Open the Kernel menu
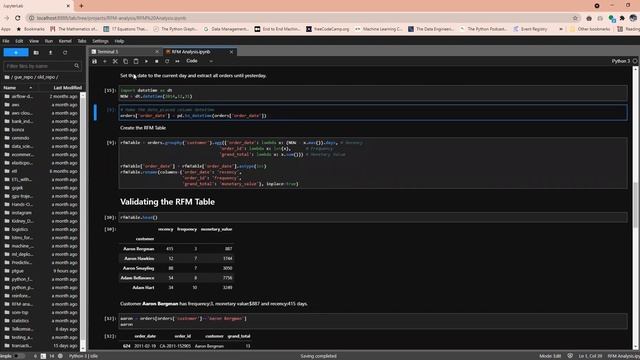This screenshot has width=640, height=360. (65, 41)
